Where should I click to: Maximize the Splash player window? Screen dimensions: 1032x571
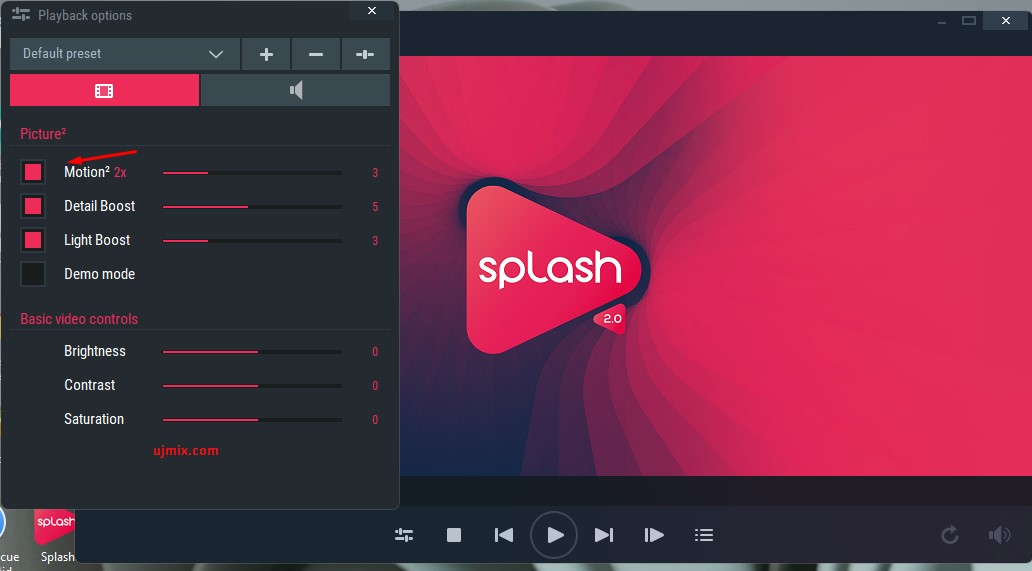[x=969, y=20]
